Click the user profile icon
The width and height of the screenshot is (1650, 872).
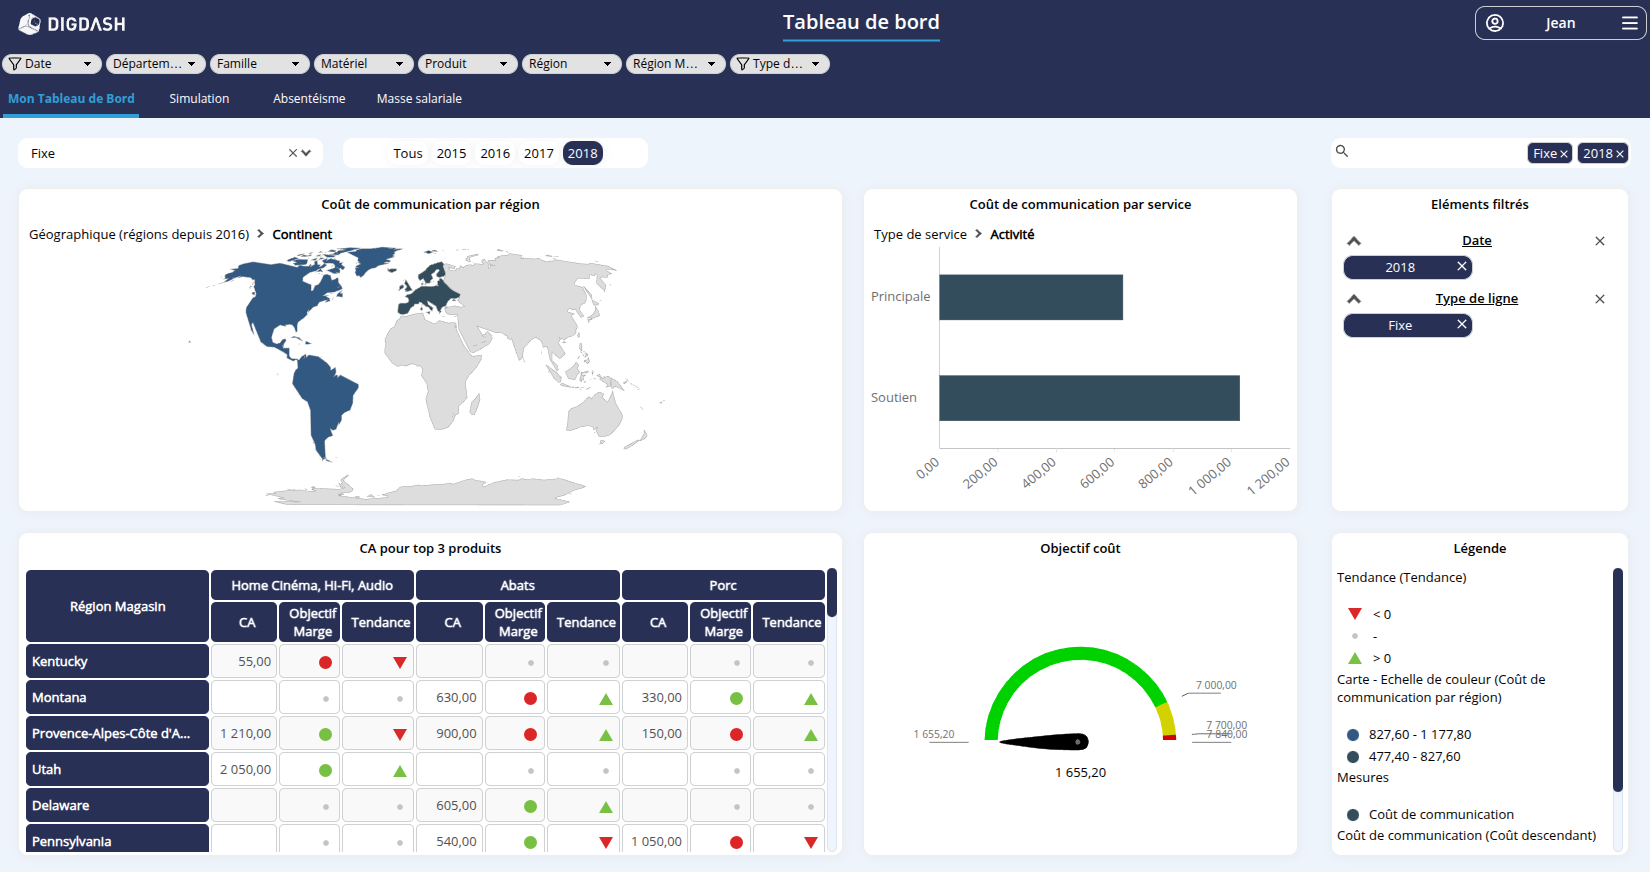click(1495, 23)
